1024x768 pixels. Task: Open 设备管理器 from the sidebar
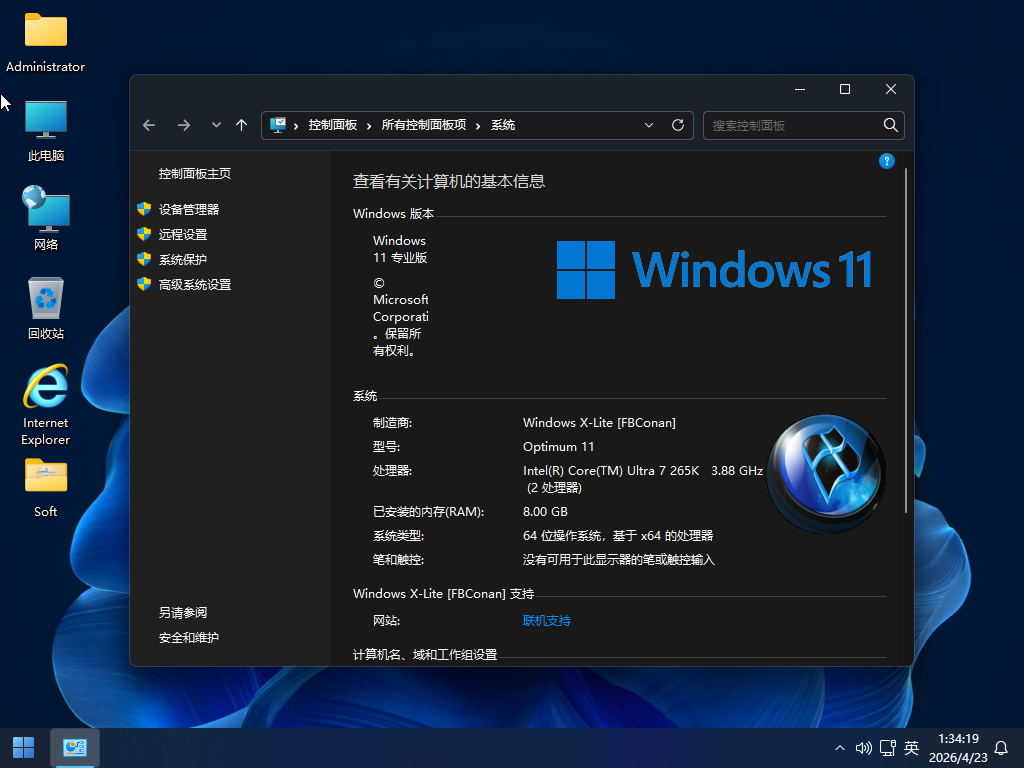pos(189,210)
